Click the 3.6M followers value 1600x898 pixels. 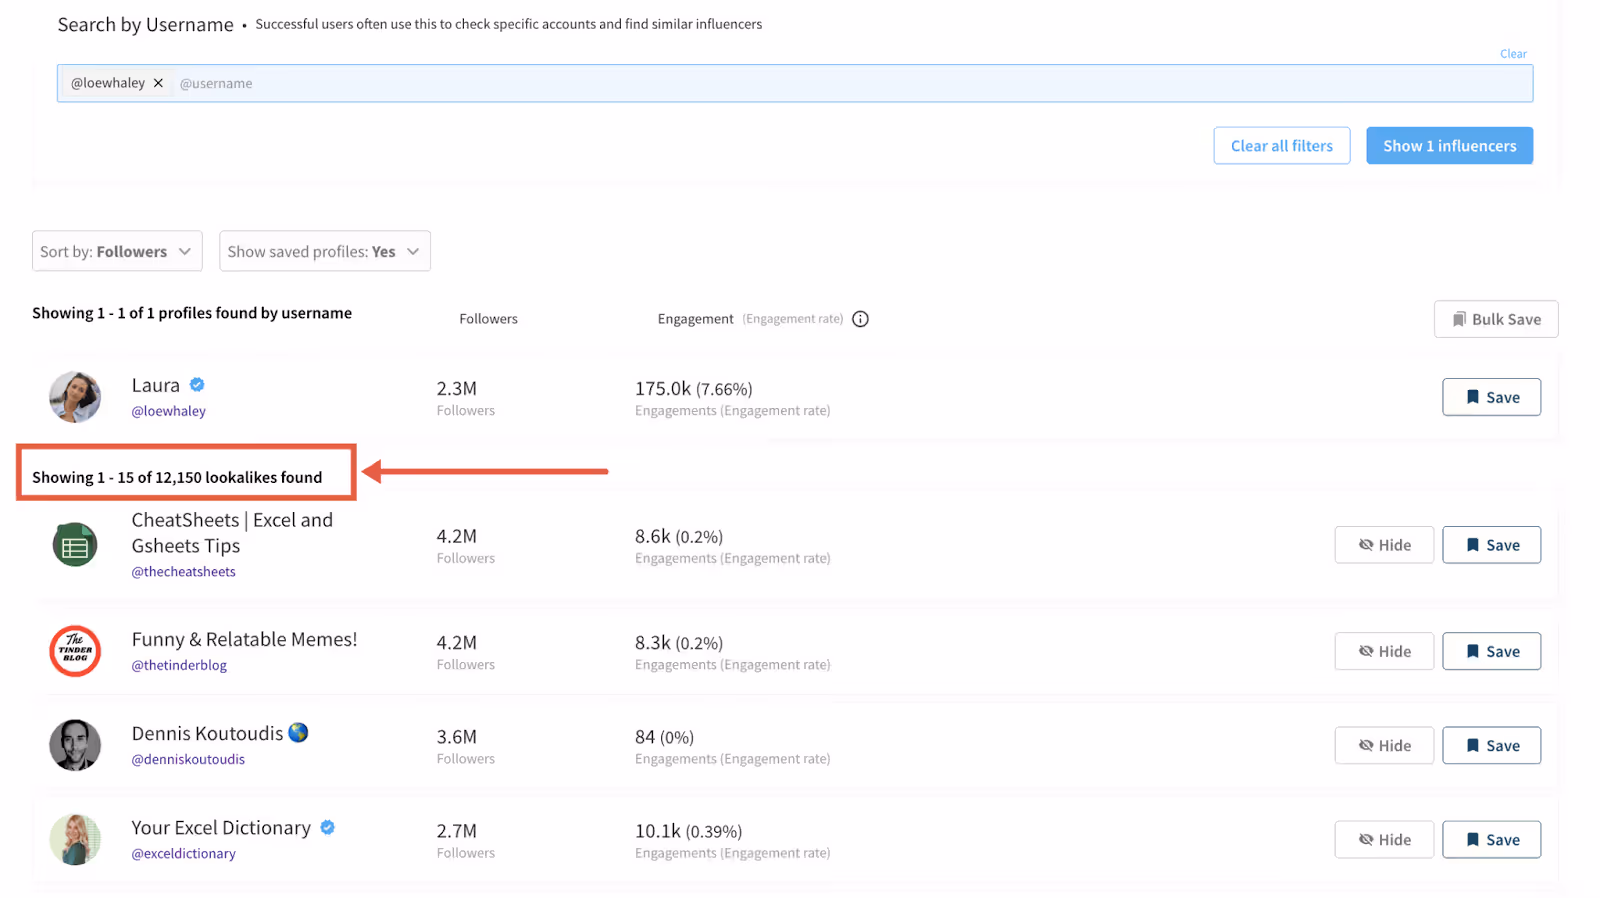point(456,736)
